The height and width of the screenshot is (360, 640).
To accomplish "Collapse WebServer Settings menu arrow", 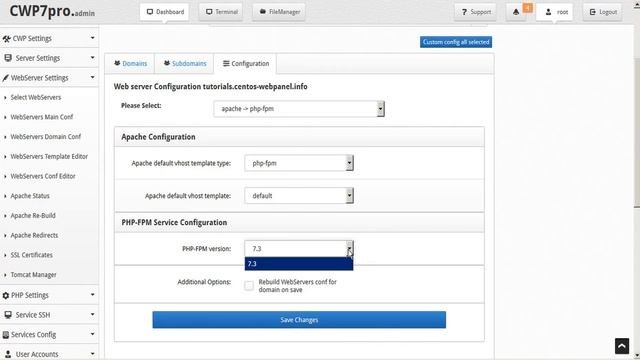I will click(x=93, y=77).
